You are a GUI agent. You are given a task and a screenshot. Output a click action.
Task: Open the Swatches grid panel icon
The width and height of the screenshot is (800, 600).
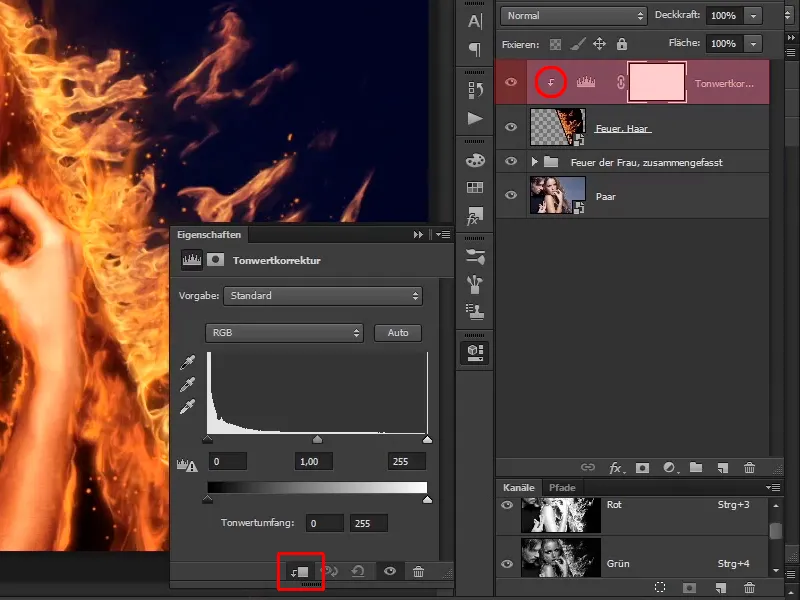point(475,187)
